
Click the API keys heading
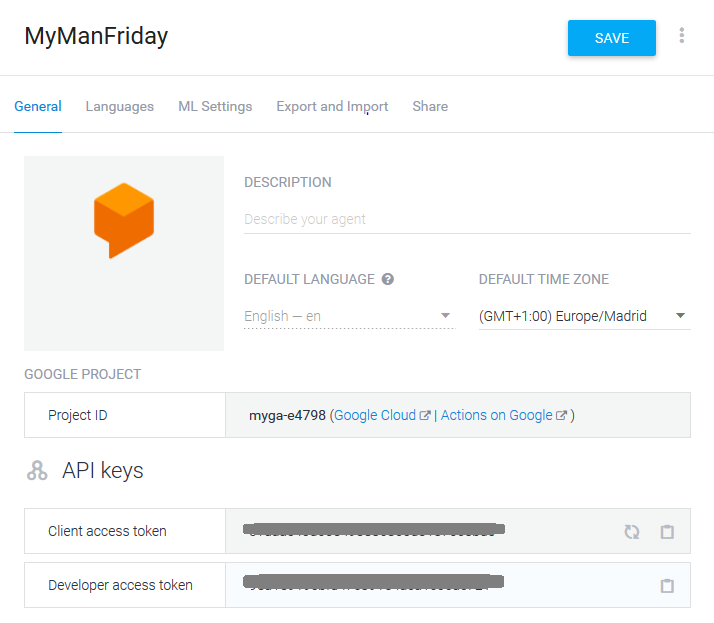[x=103, y=470]
